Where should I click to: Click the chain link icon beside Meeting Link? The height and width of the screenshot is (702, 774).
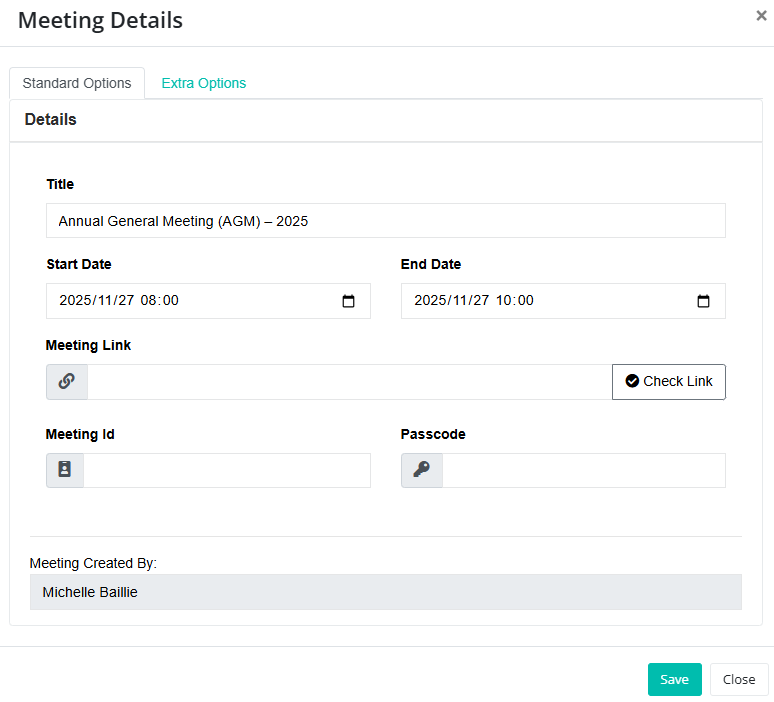(x=67, y=382)
